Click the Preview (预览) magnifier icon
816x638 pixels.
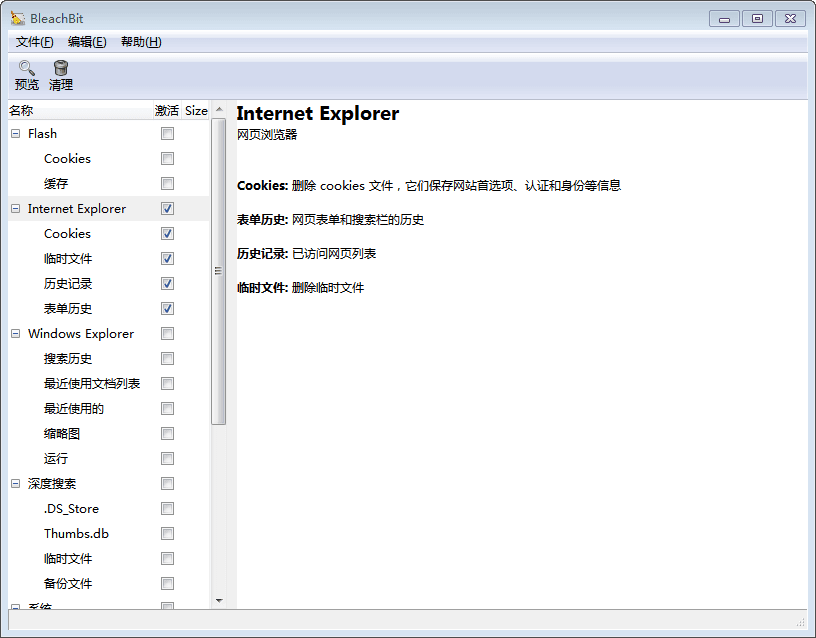(27, 68)
